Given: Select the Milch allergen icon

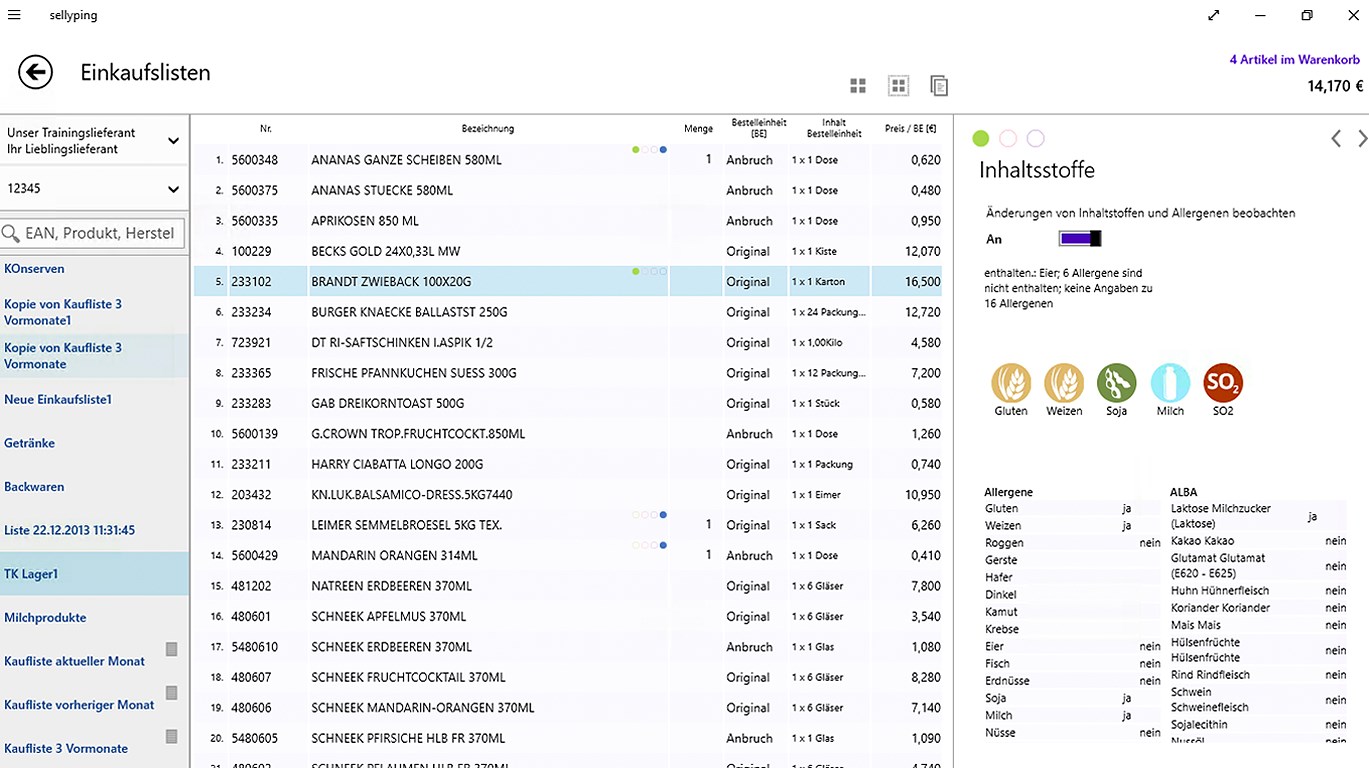Looking at the screenshot, I should pos(1170,382).
